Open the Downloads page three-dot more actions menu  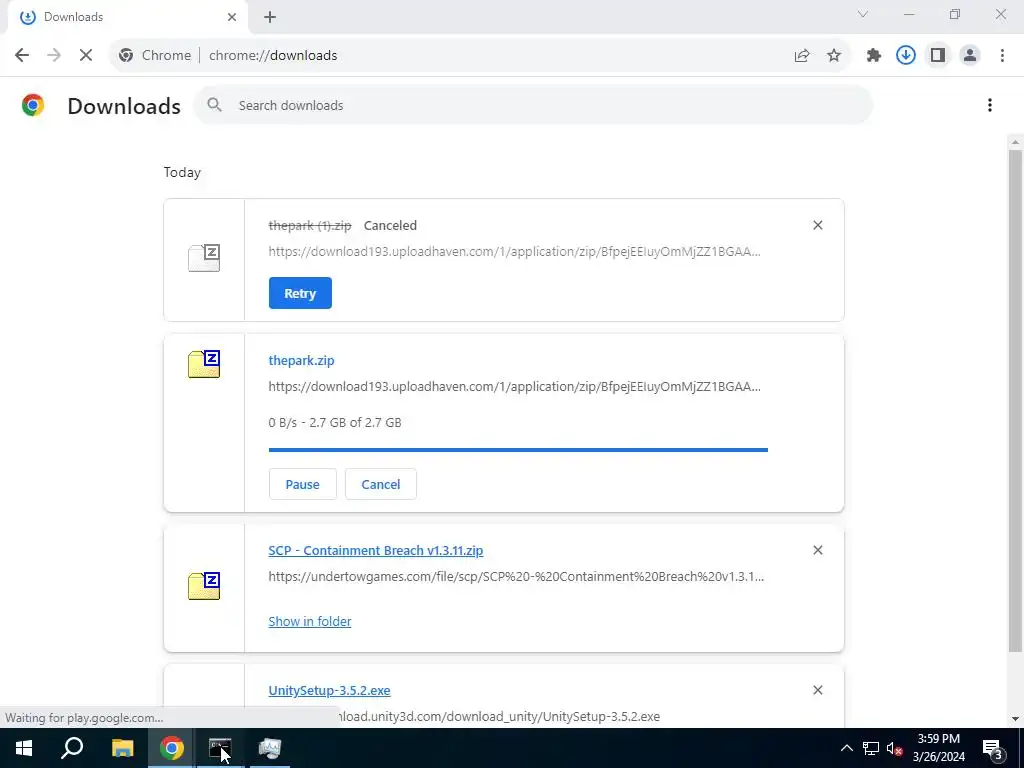click(x=990, y=105)
